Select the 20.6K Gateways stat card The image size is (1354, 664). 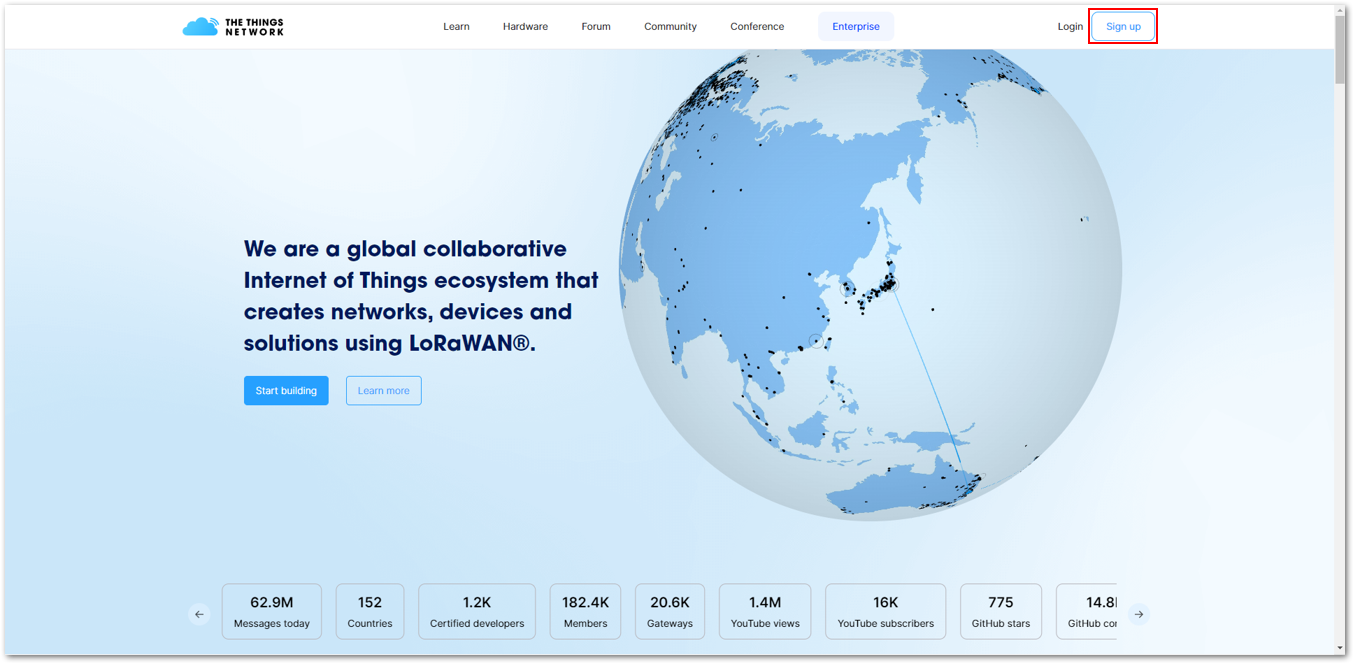670,612
